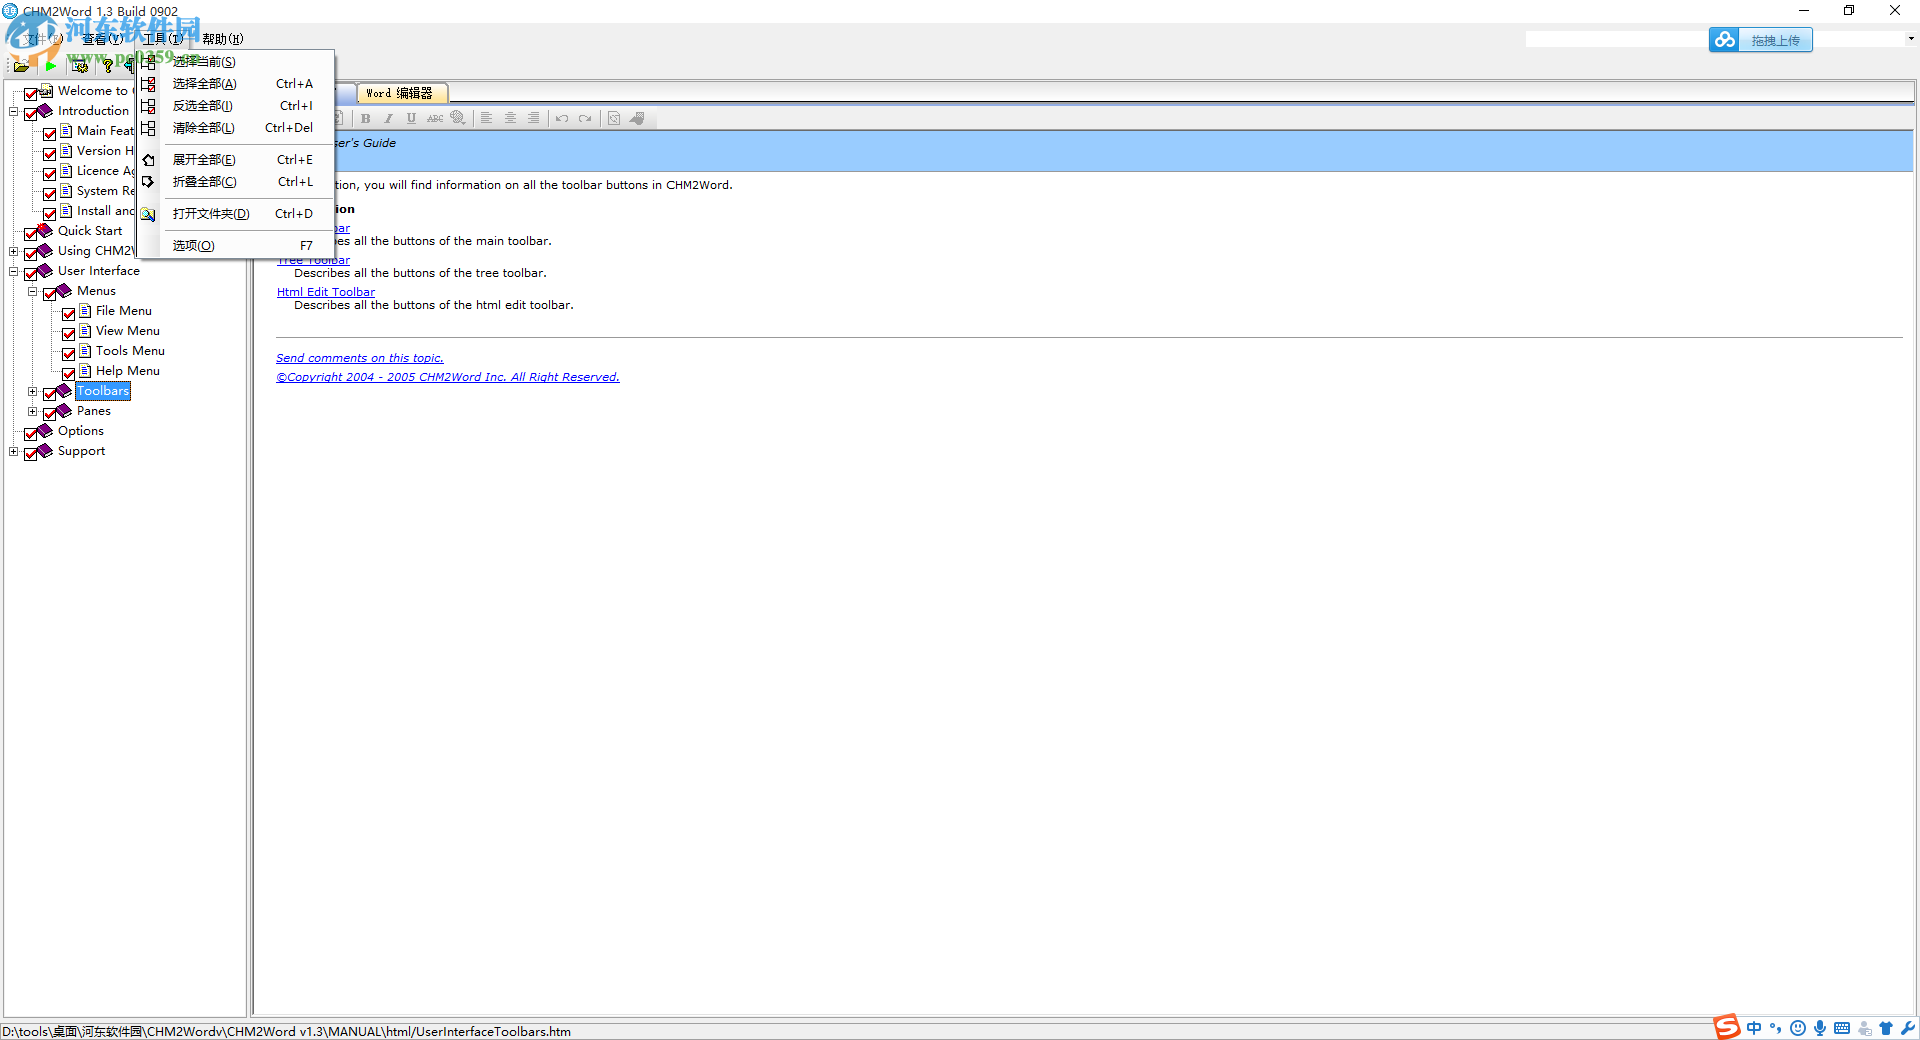This screenshot has height=1040, width=1920.
Task: Collapse the Menus tree node
Action: pos(33,291)
